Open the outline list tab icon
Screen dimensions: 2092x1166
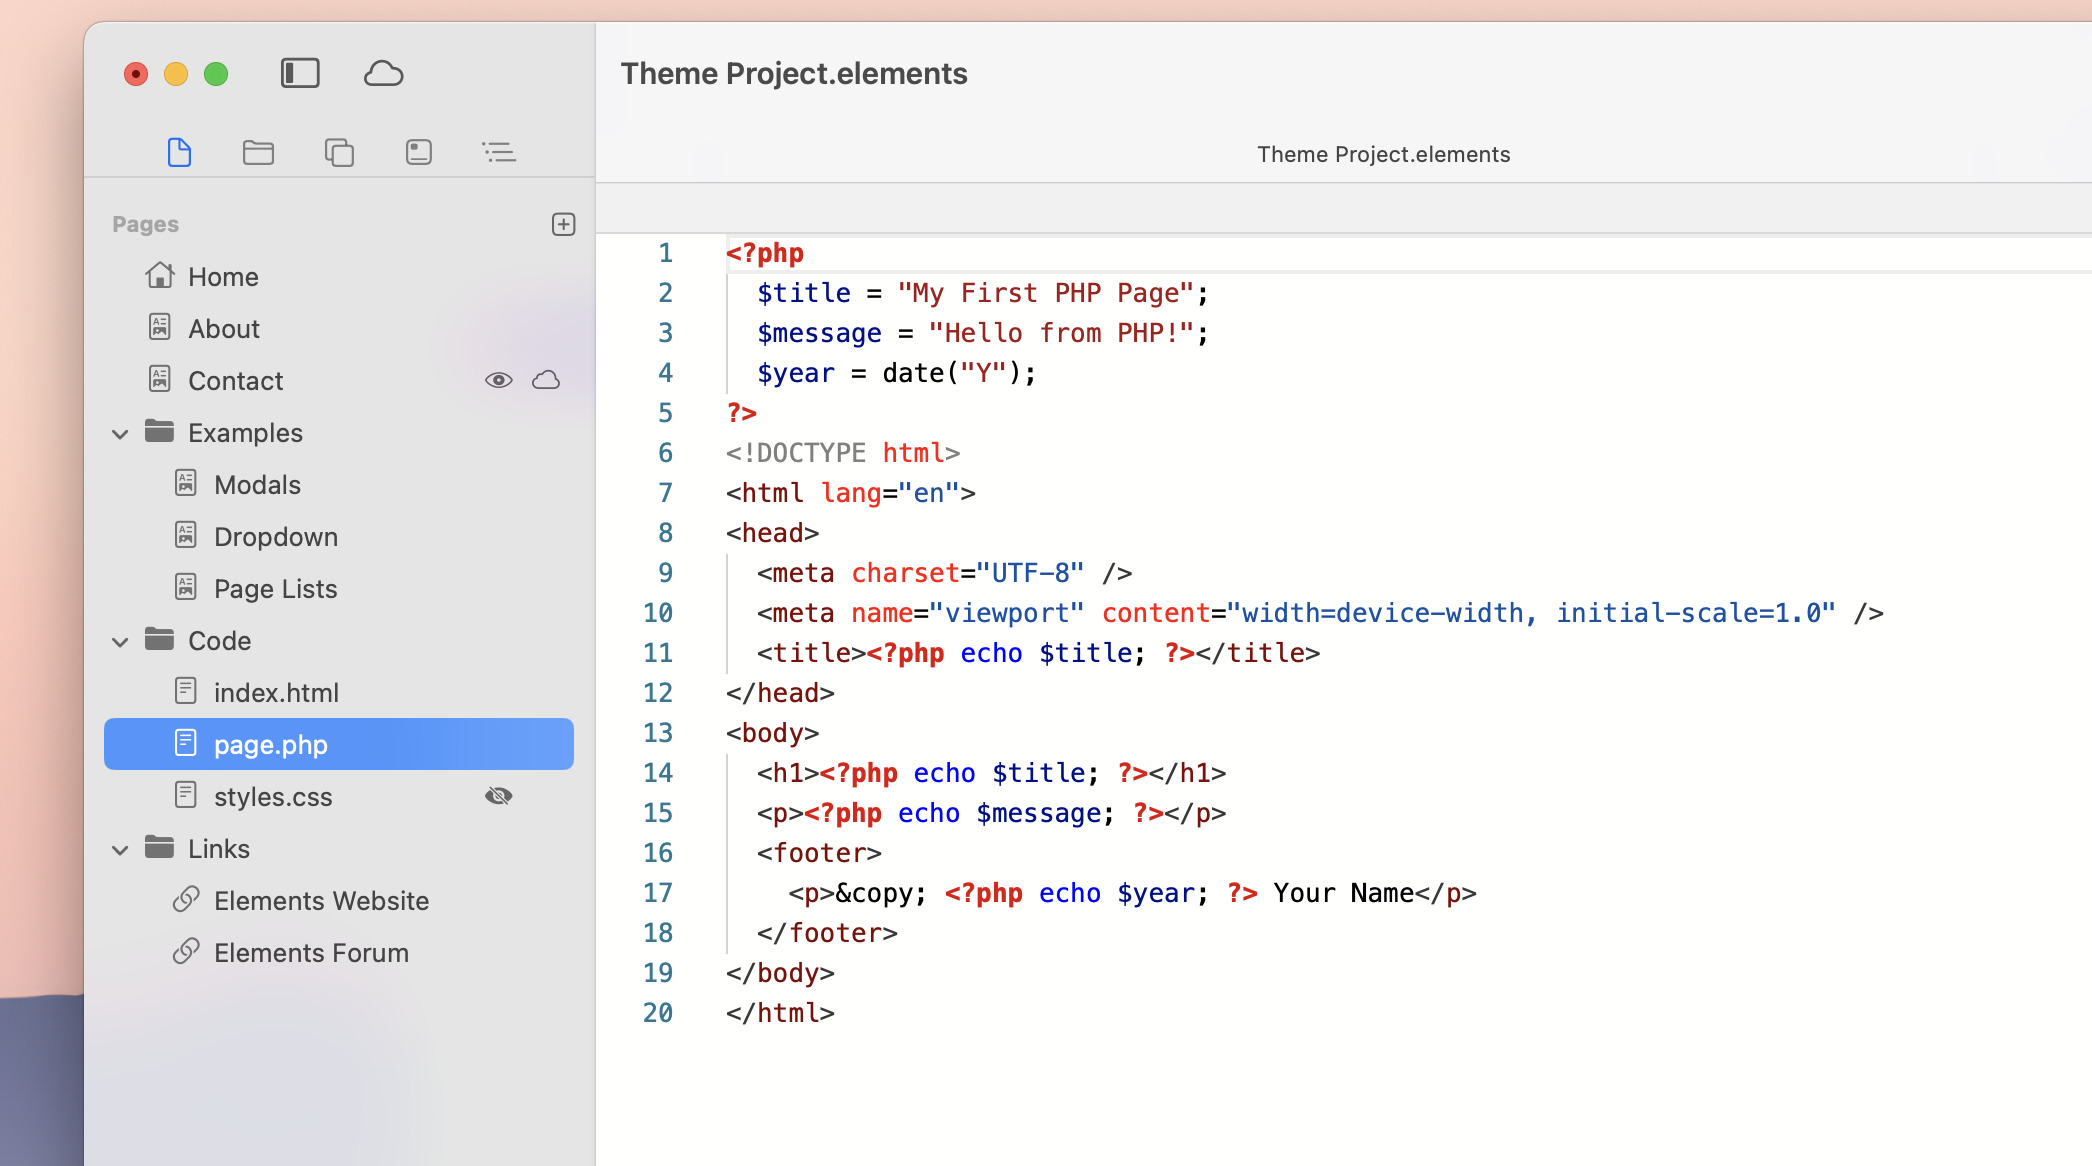[x=498, y=152]
